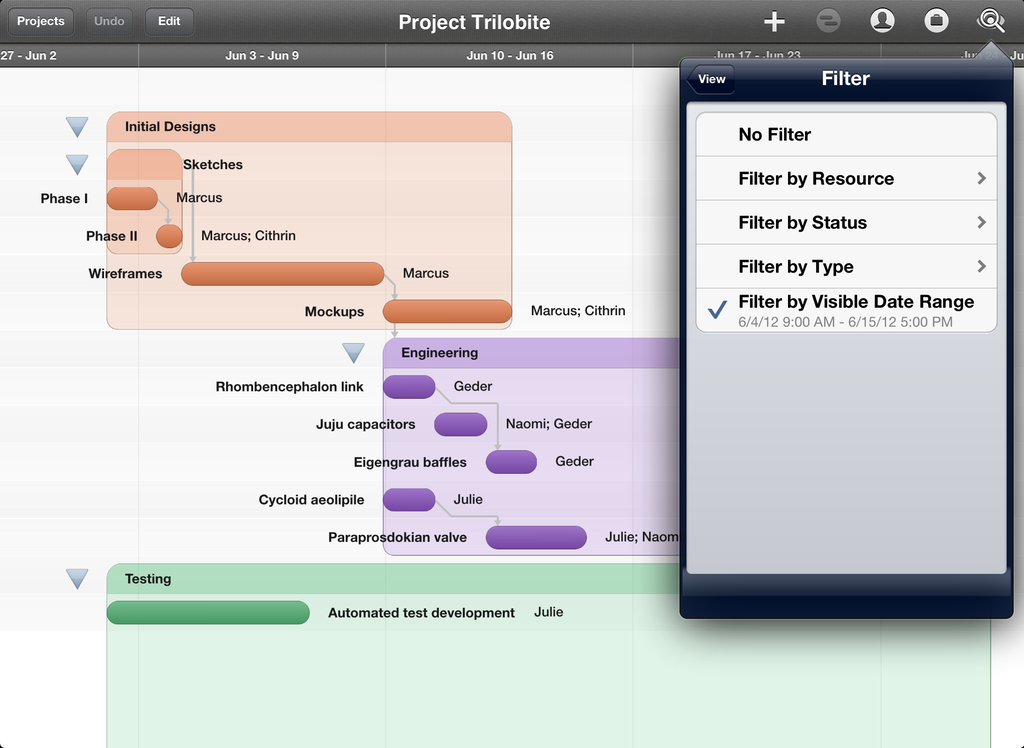Image resolution: width=1024 pixels, height=748 pixels.
Task: Collapse the Testing group triangle
Action: click(77, 579)
